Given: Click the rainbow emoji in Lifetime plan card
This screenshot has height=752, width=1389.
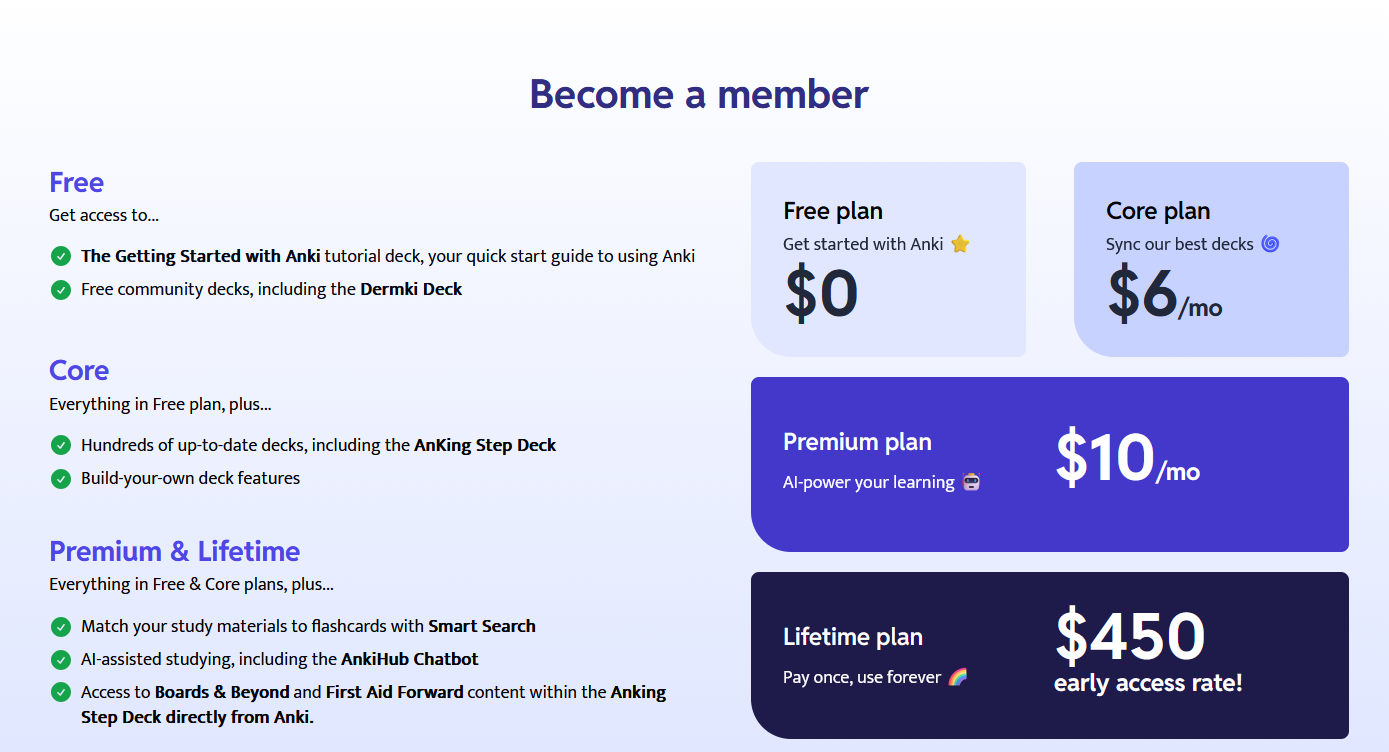Looking at the screenshot, I should [x=958, y=677].
